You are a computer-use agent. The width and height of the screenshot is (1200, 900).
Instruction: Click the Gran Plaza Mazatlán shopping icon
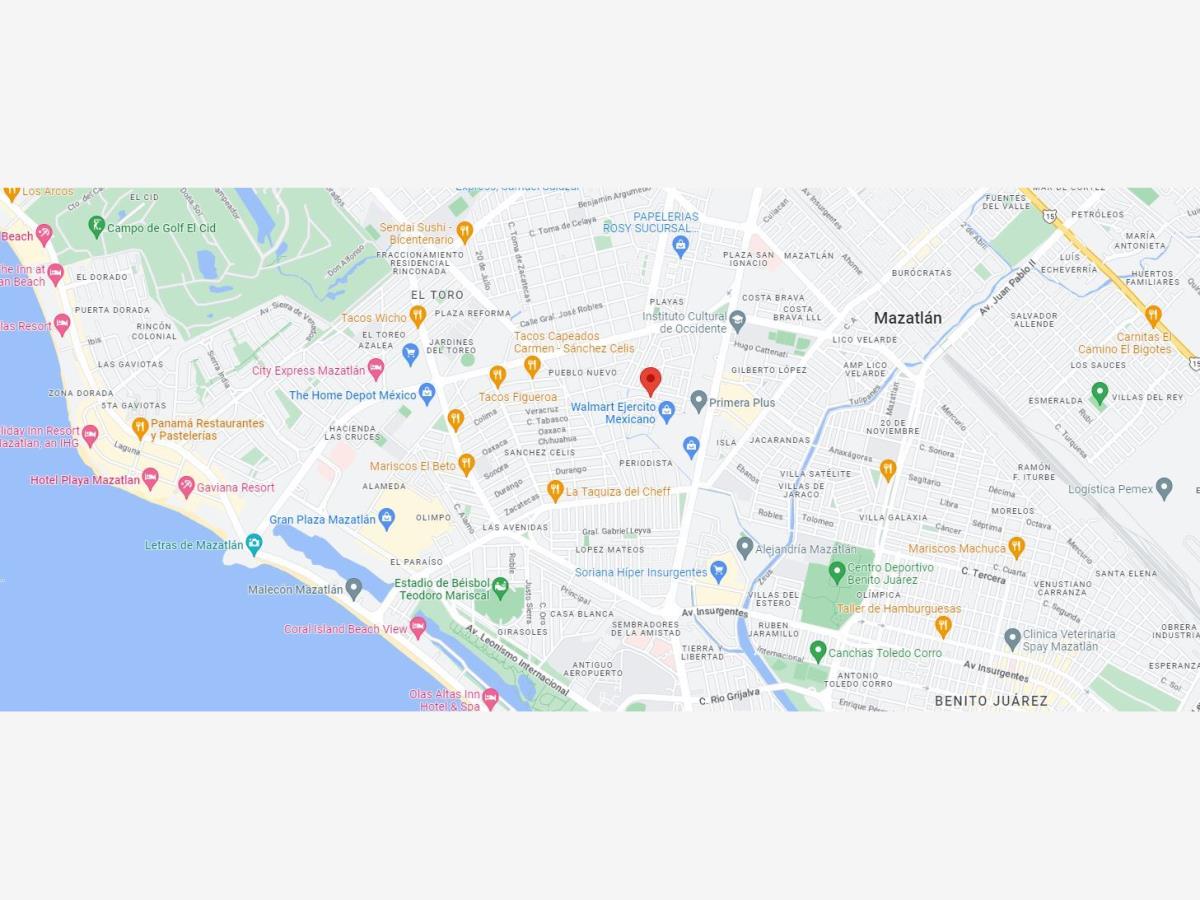(387, 519)
